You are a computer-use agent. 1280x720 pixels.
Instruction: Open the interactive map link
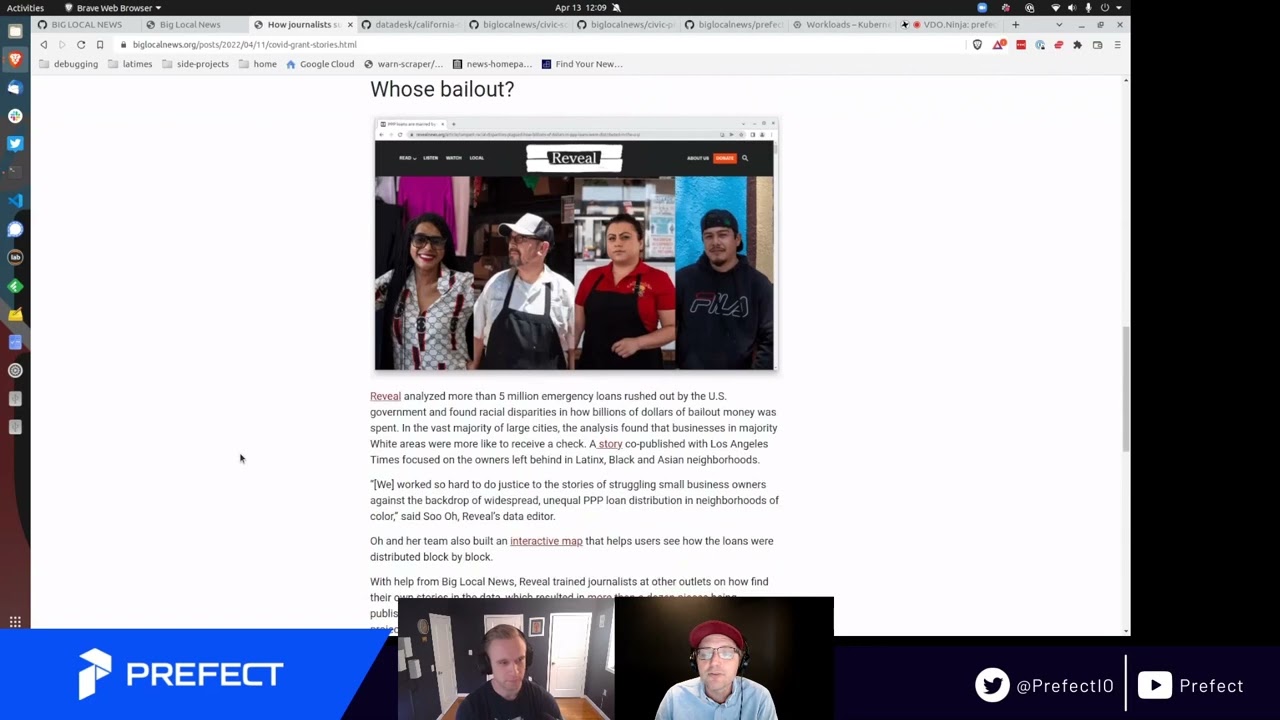pos(546,541)
